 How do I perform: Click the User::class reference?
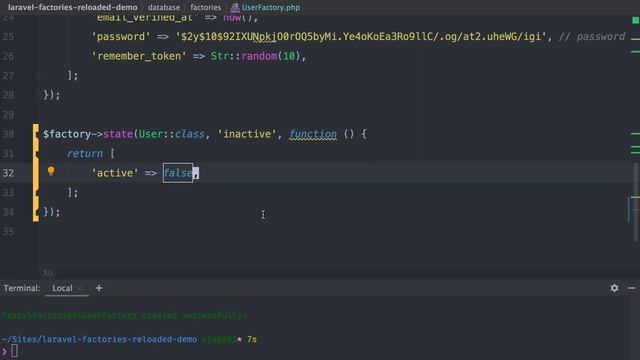pyautogui.click(x=171, y=134)
